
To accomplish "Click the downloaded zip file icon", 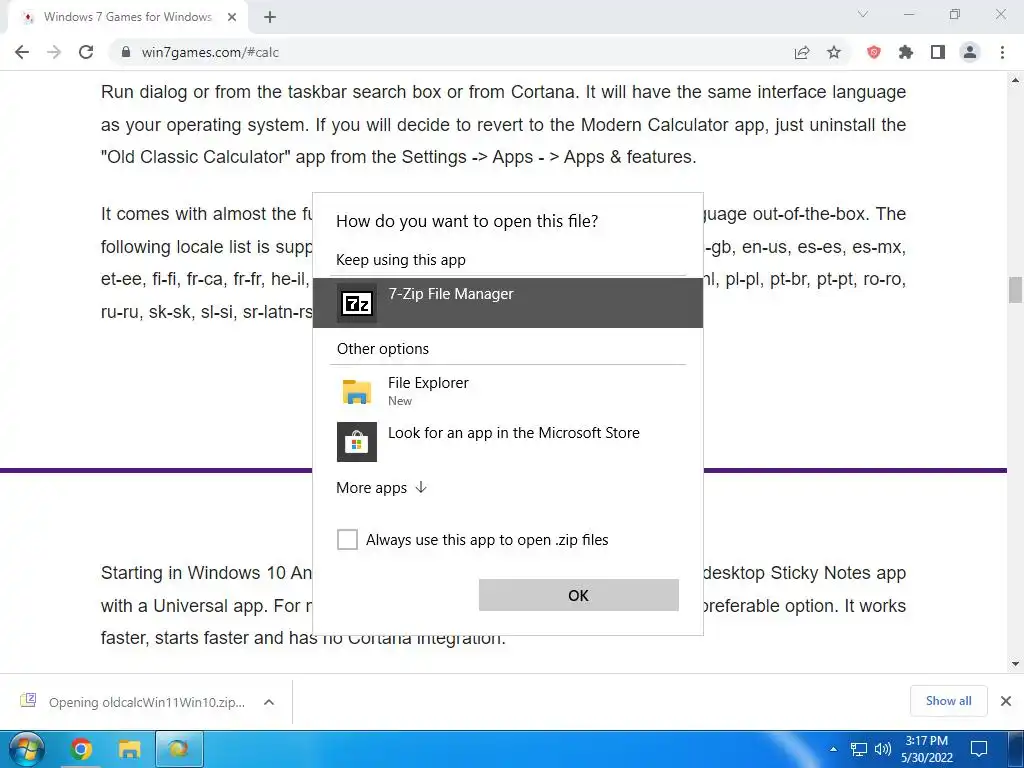I will tap(29, 701).
